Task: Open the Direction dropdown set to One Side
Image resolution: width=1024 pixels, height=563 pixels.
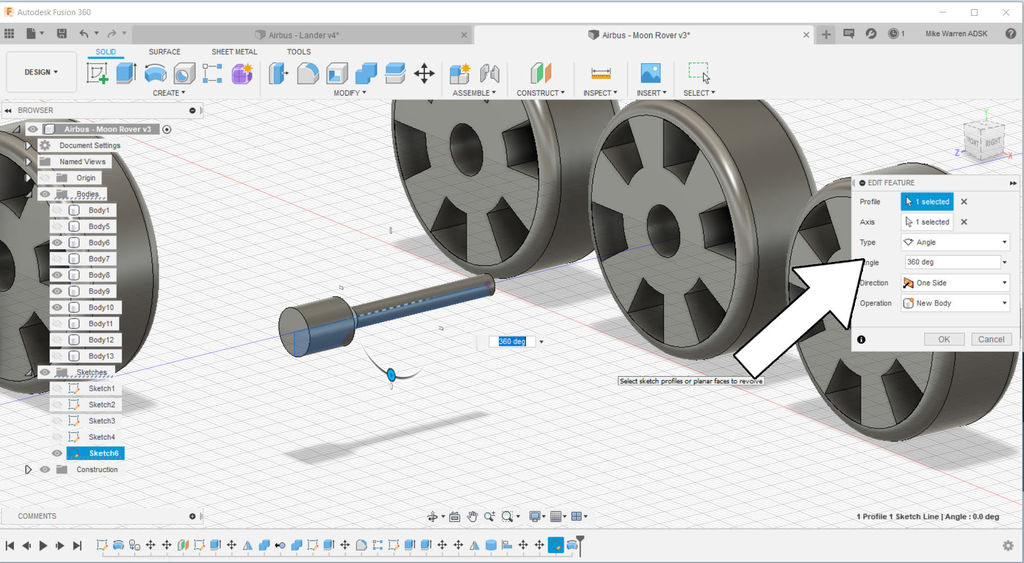Action: tap(955, 283)
